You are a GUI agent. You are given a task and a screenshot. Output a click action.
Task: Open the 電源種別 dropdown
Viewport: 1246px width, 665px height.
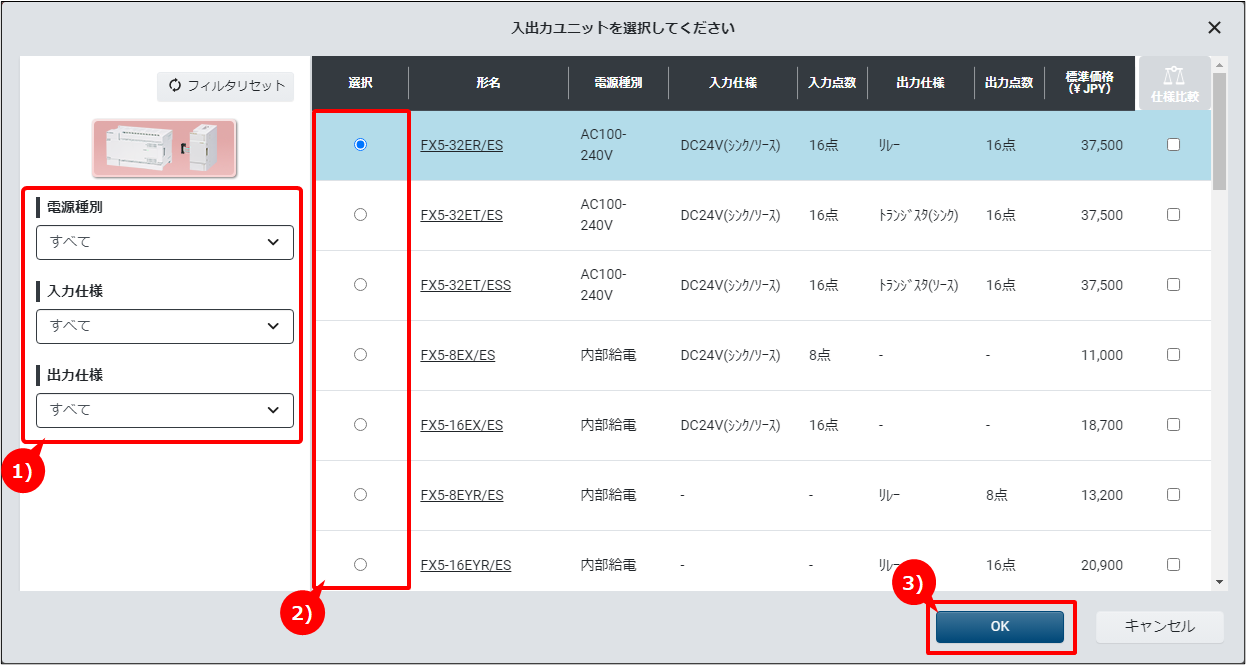[165, 242]
